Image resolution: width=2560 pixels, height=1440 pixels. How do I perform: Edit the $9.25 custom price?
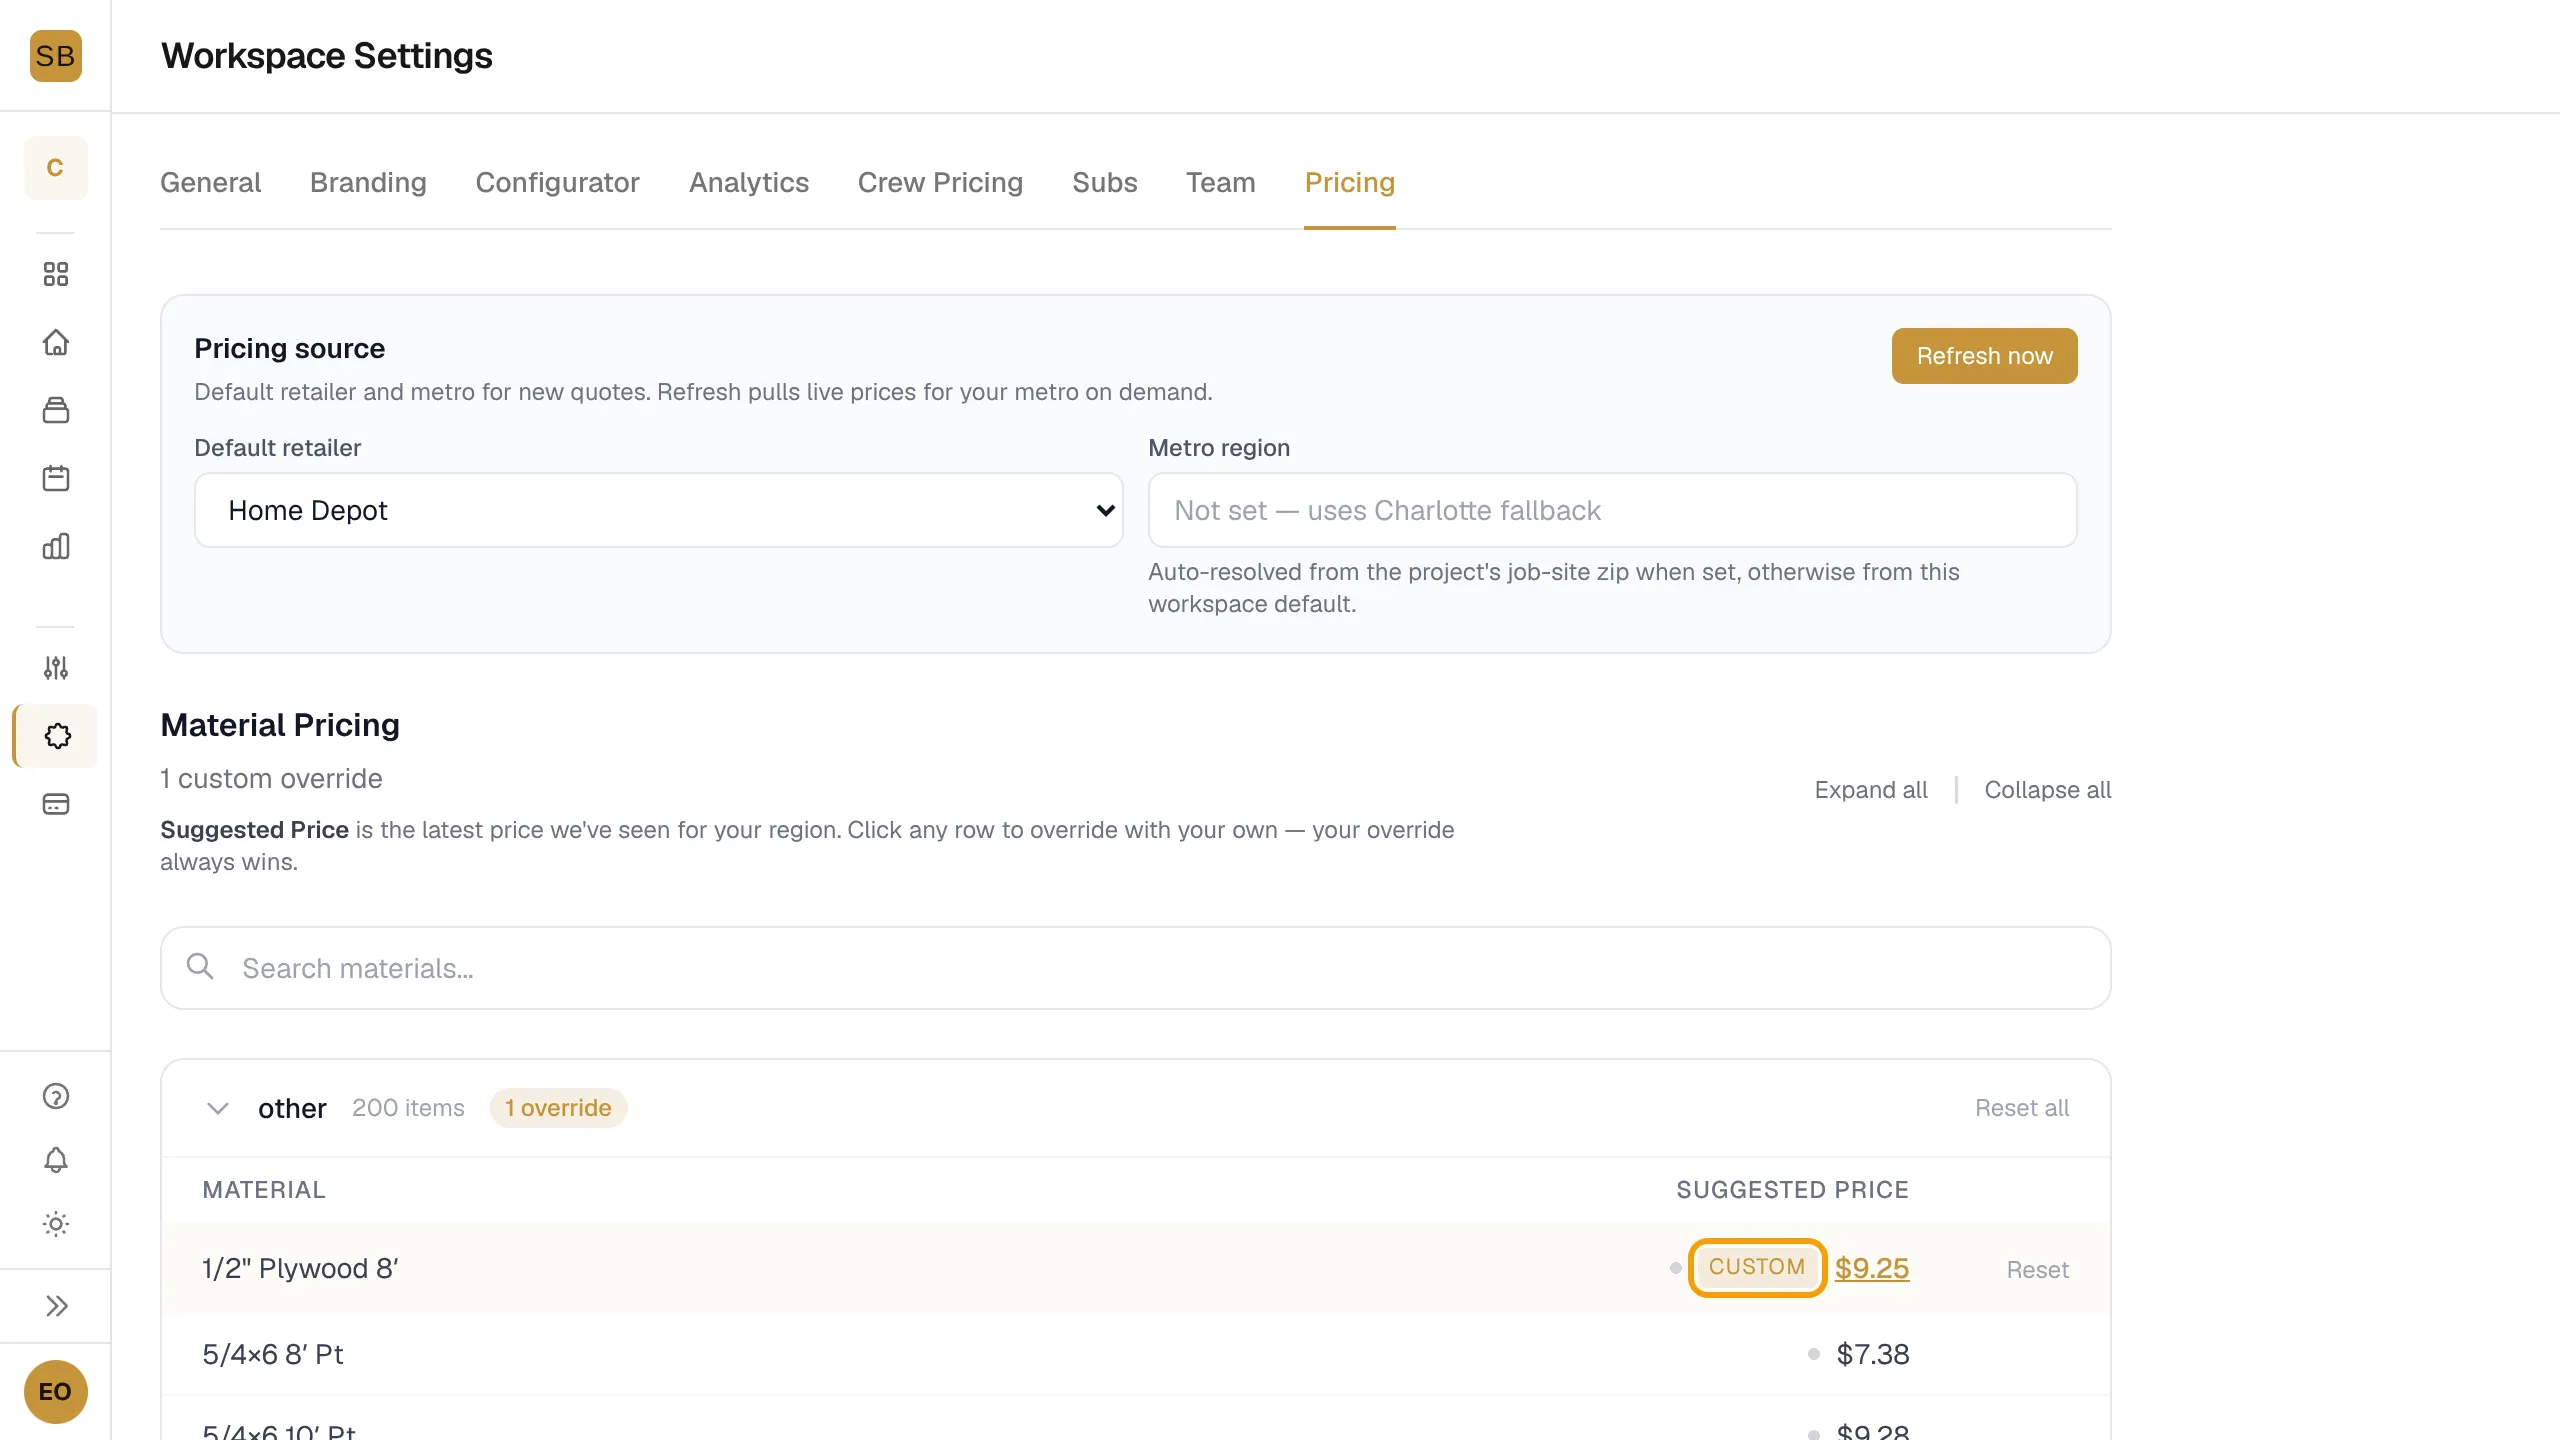[x=1871, y=1268]
